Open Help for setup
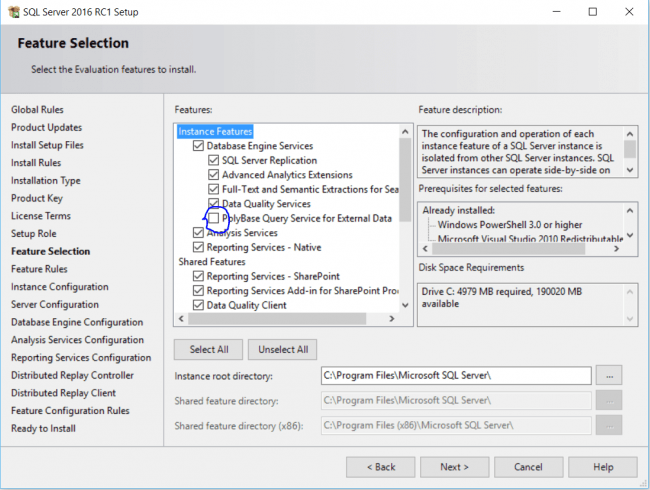 (603, 467)
